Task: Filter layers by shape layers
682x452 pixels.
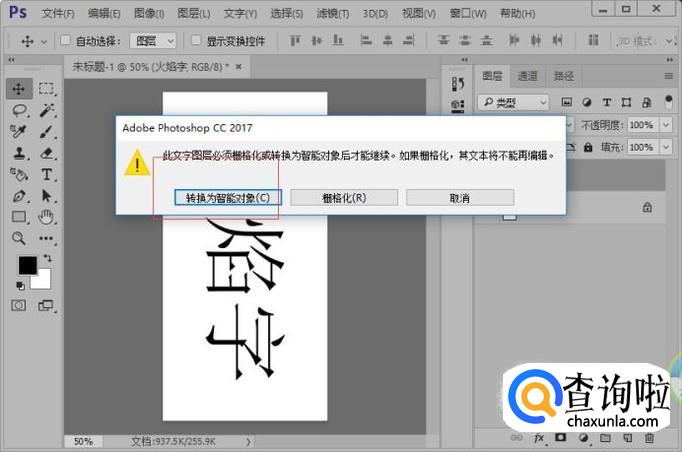Action: click(626, 102)
